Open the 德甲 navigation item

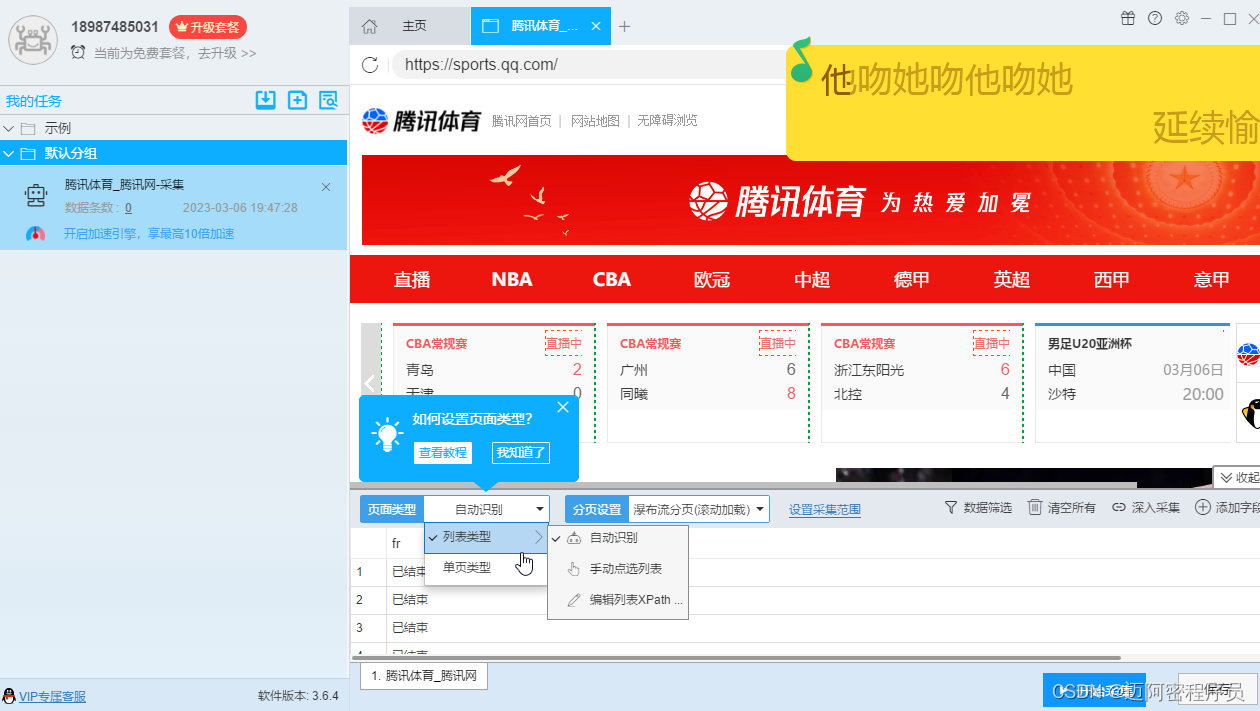click(912, 280)
